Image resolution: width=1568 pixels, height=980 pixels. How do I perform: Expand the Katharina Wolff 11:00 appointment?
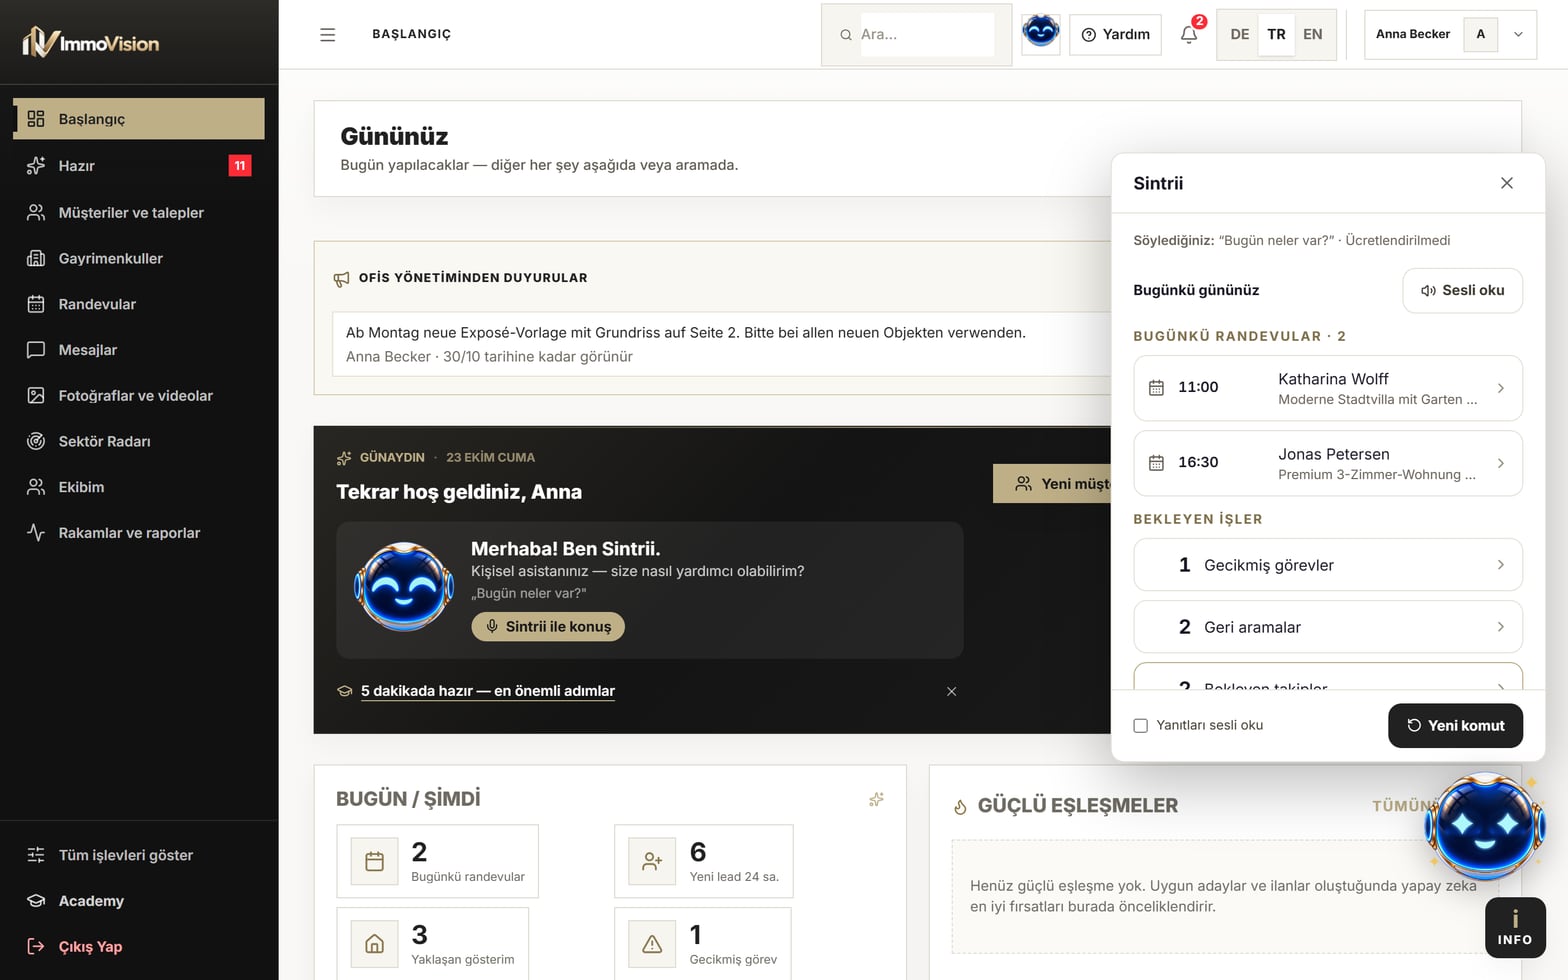pyautogui.click(x=1328, y=388)
